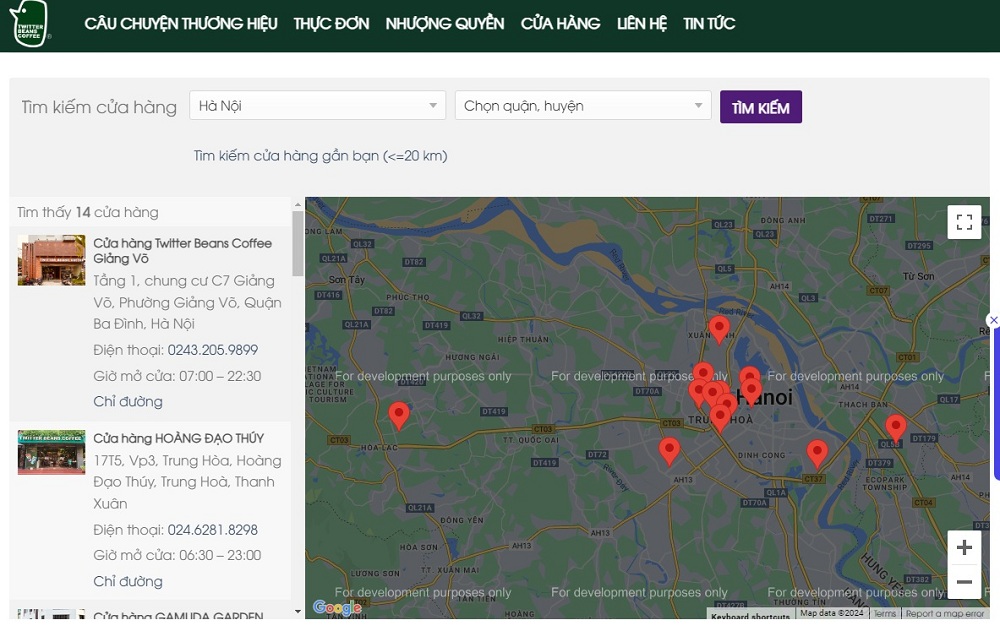Open the NHƯỢNG QUYỀN page
The width and height of the screenshot is (1000, 631).
[x=445, y=24]
